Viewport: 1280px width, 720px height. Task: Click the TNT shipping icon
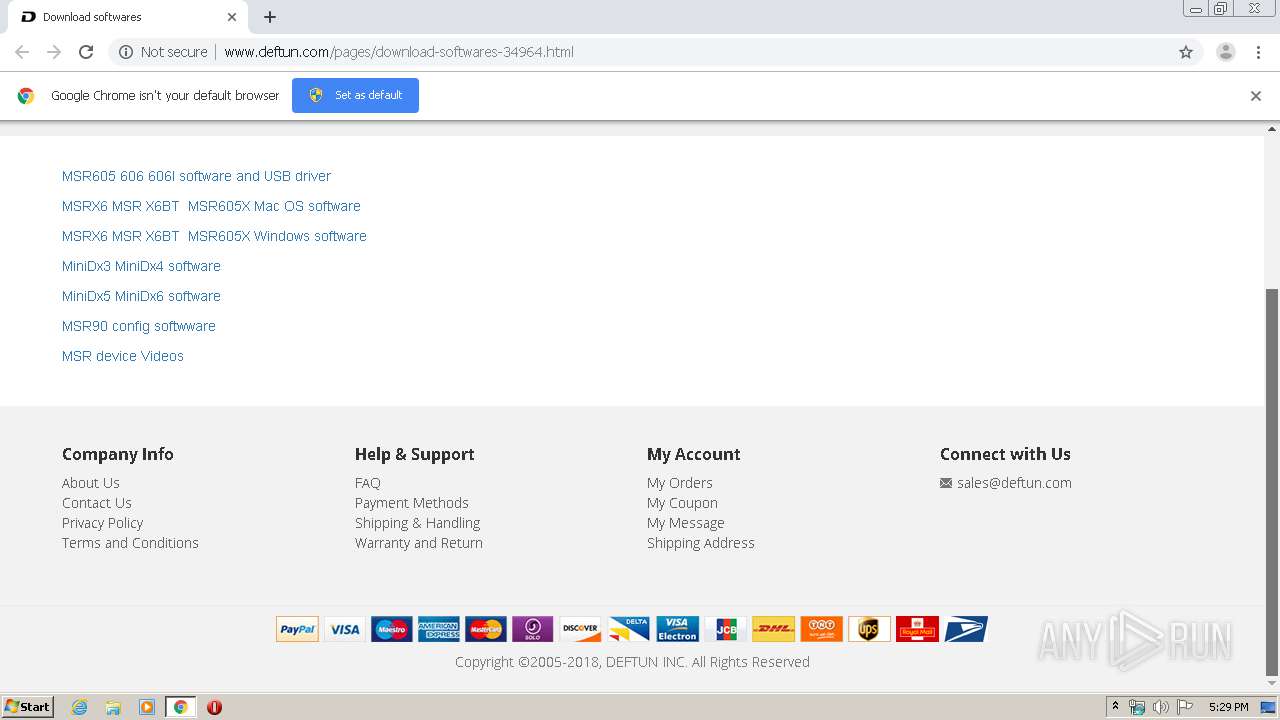(x=822, y=629)
